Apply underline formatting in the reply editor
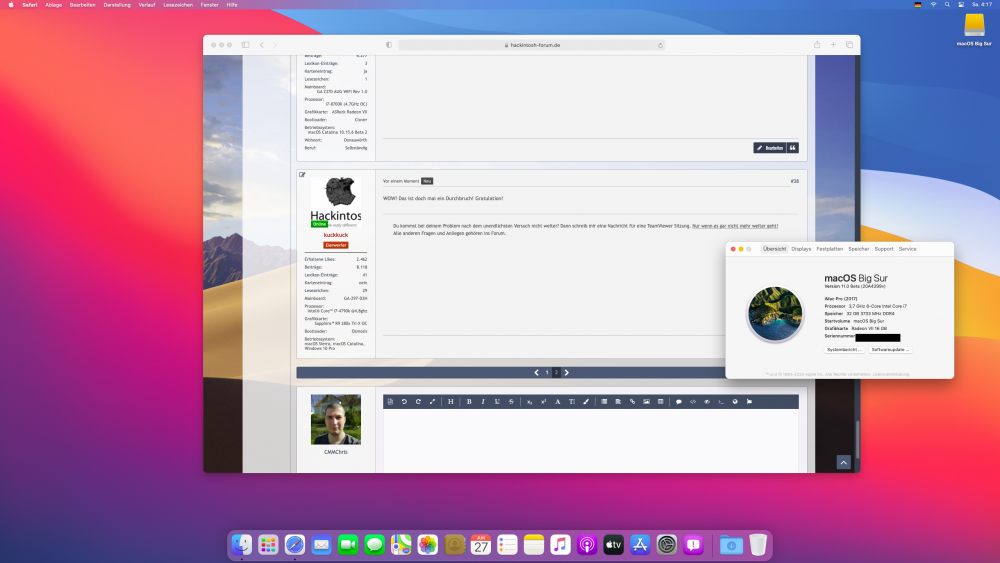 [497, 402]
